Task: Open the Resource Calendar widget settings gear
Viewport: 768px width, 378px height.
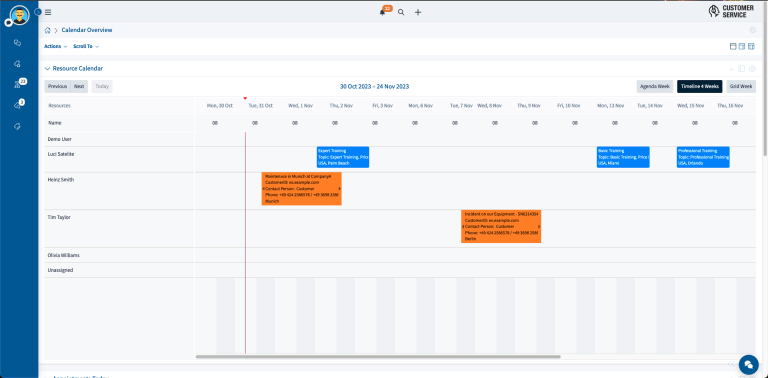Action: [752, 69]
